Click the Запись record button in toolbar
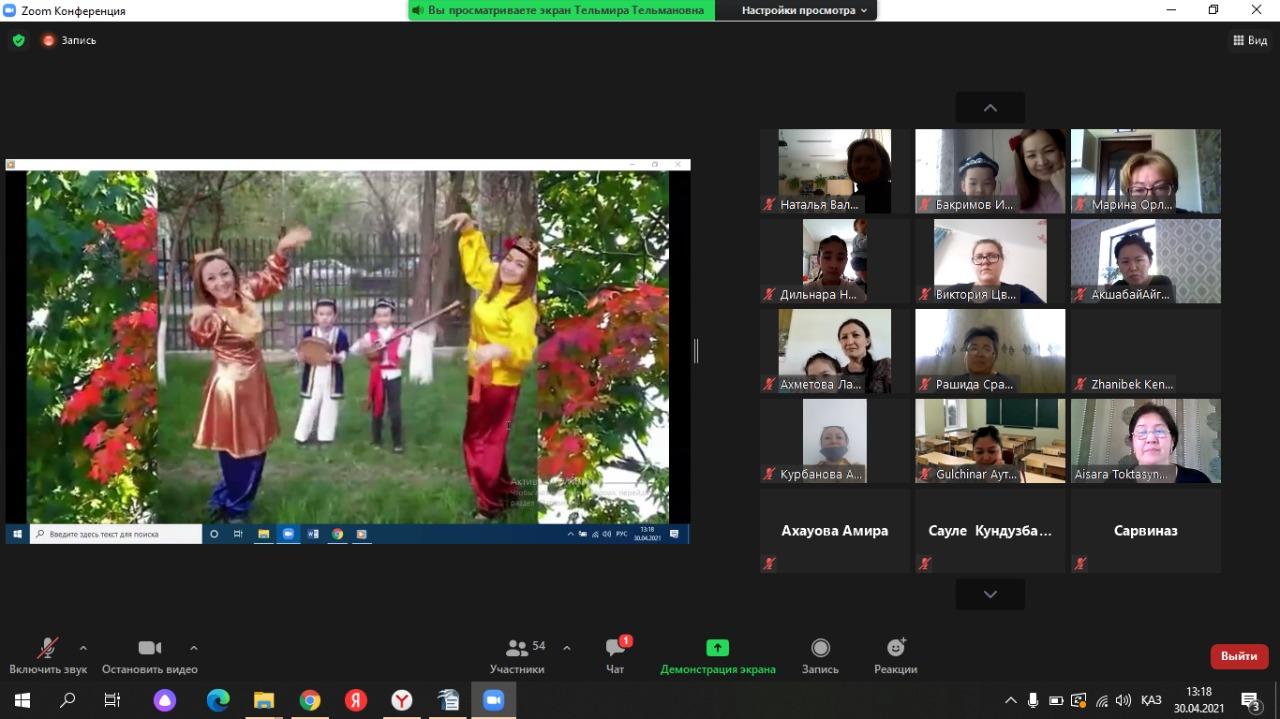1280x719 pixels. pos(820,655)
